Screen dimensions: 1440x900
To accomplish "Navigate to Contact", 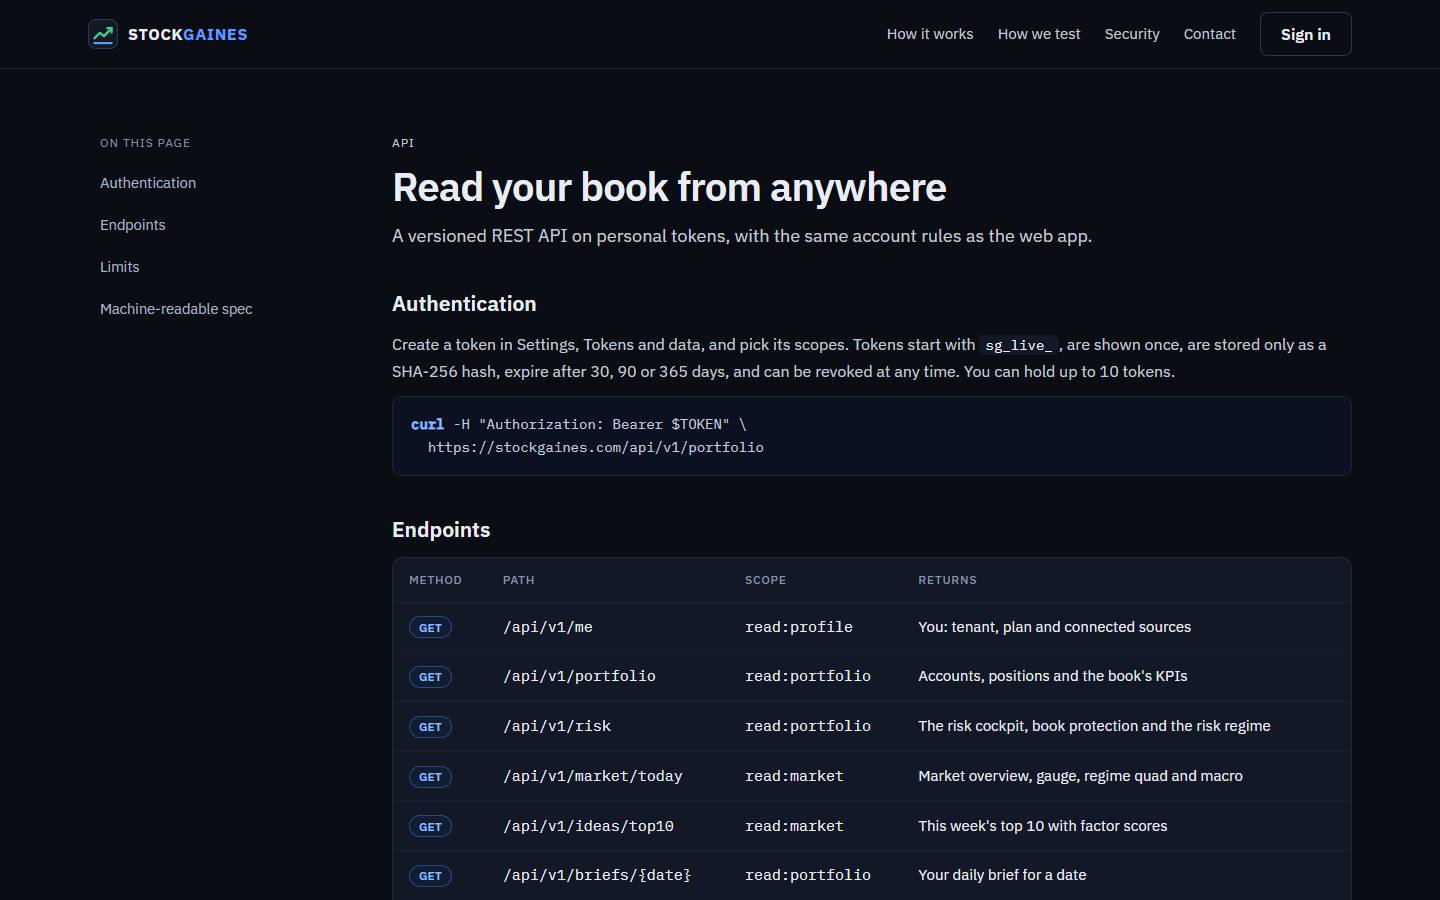I will point(1210,34).
